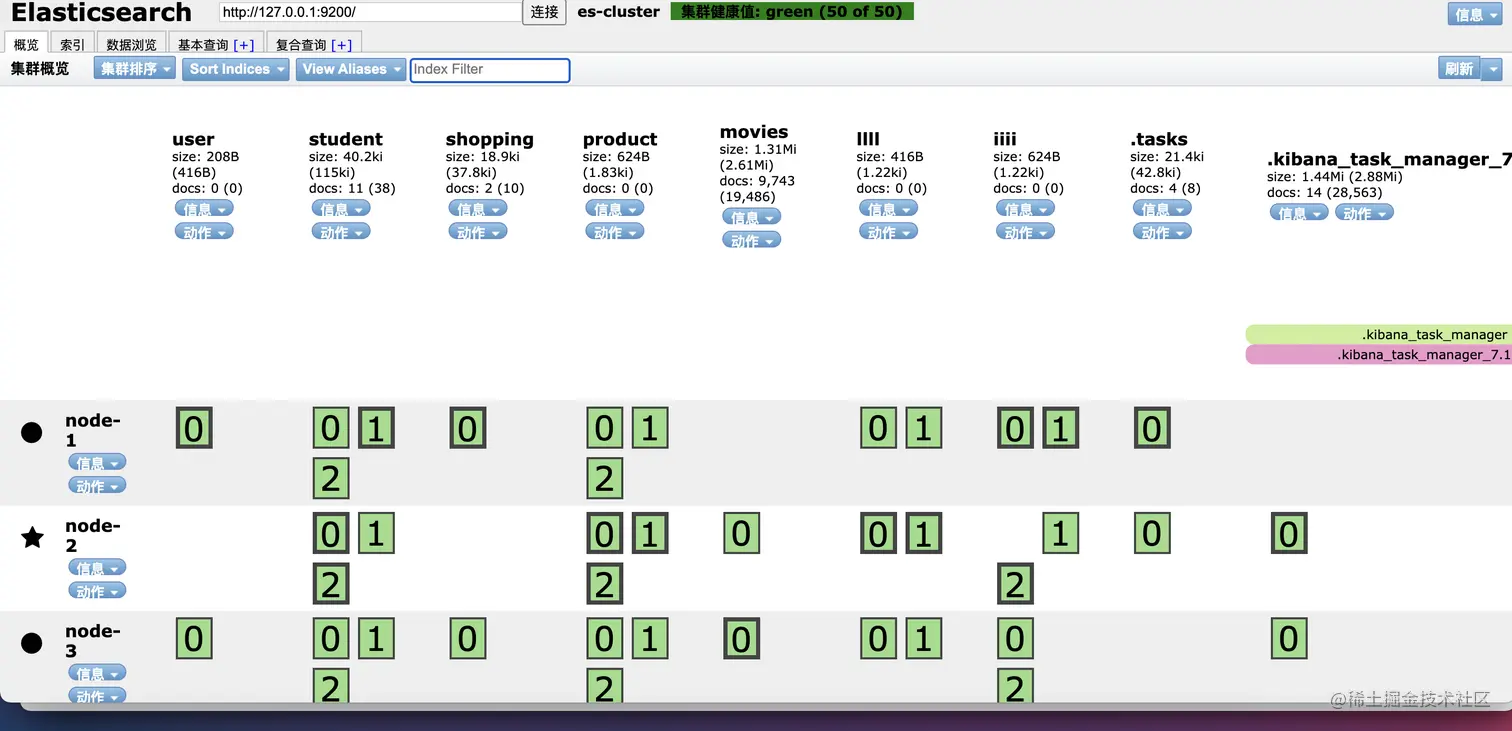Open 信息 dropdown under student index
This screenshot has height=731, width=1512.
click(341, 208)
